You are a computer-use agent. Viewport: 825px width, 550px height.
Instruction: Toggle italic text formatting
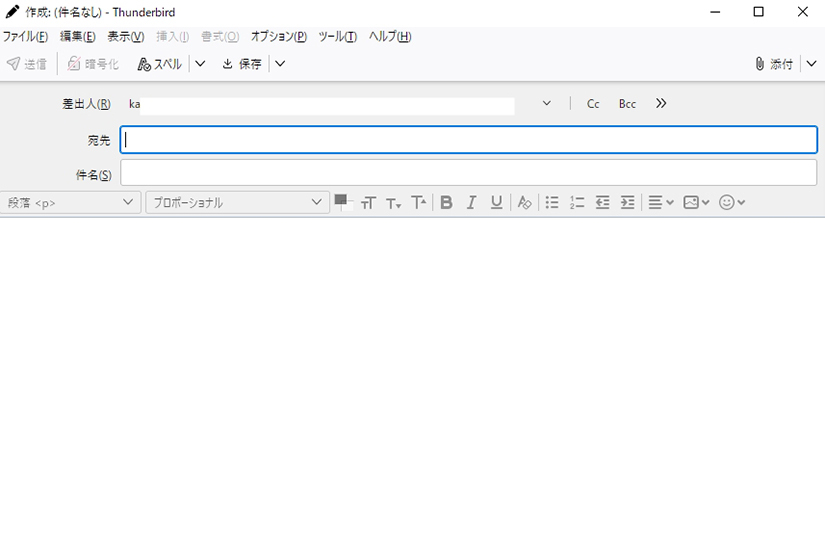(x=471, y=202)
